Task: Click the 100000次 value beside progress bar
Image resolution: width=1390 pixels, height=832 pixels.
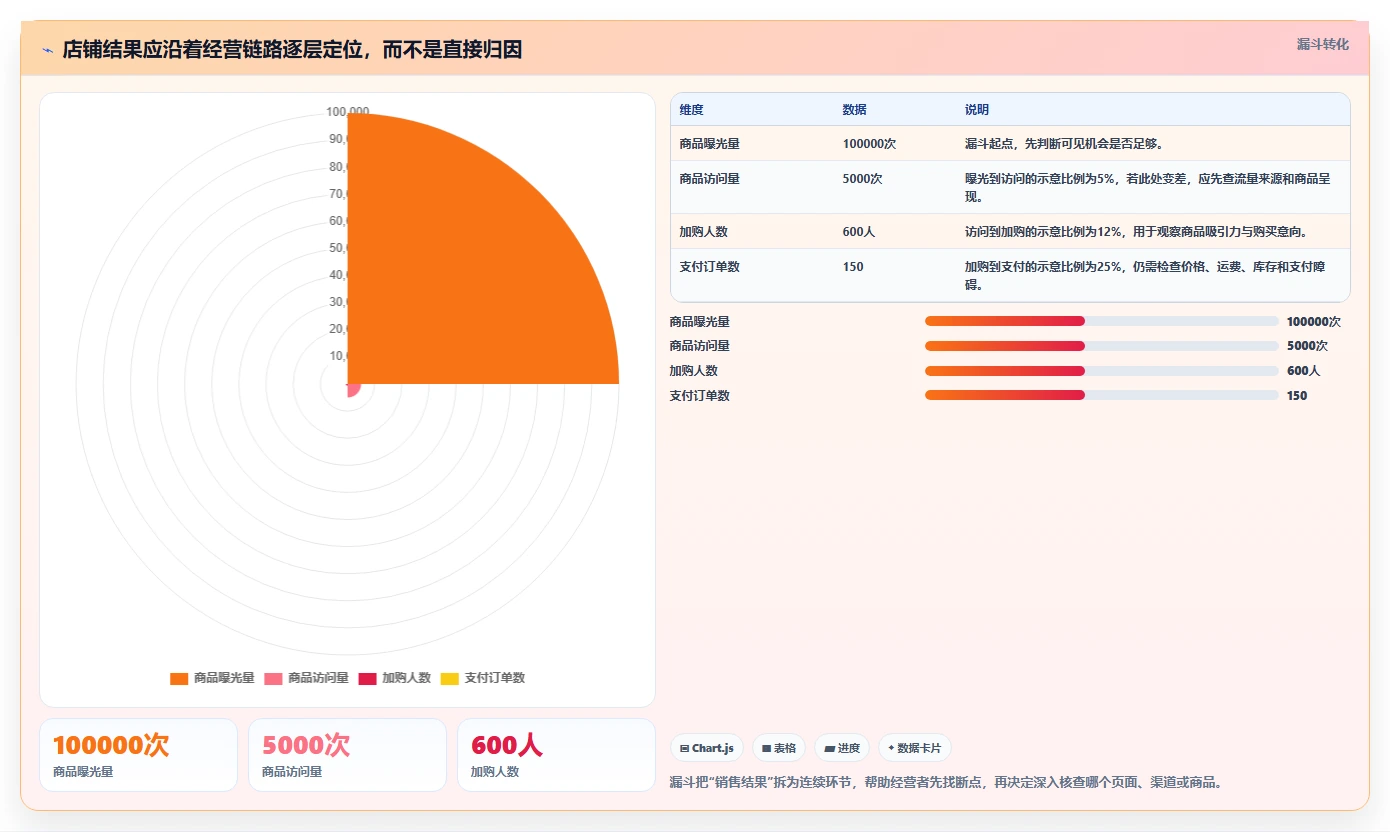Action: coord(1314,322)
